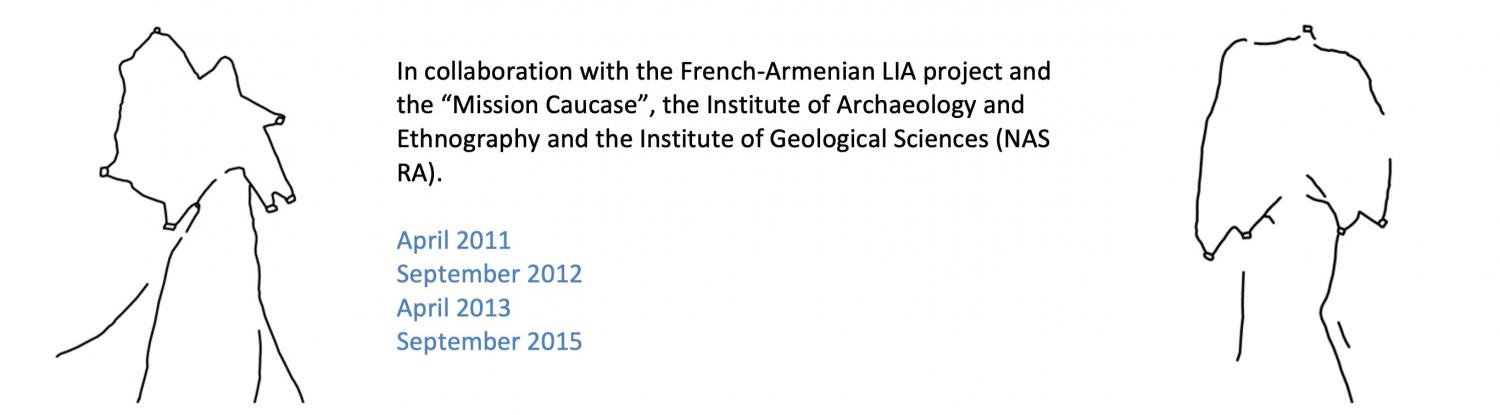Open the September 2012 link
The height and width of the screenshot is (415, 1500).
pos(489,274)
